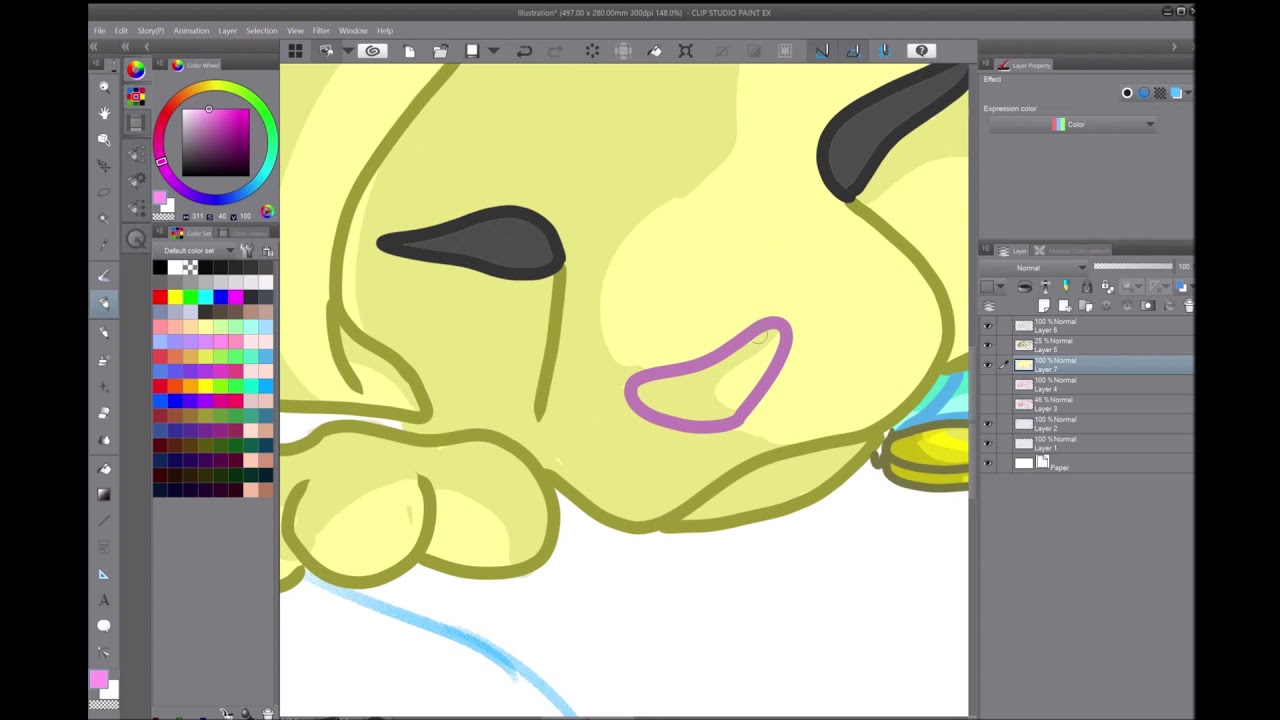Switch to Material tab in Layer panel
Screen dimensions: 1280x720
tap(1070, 250)
